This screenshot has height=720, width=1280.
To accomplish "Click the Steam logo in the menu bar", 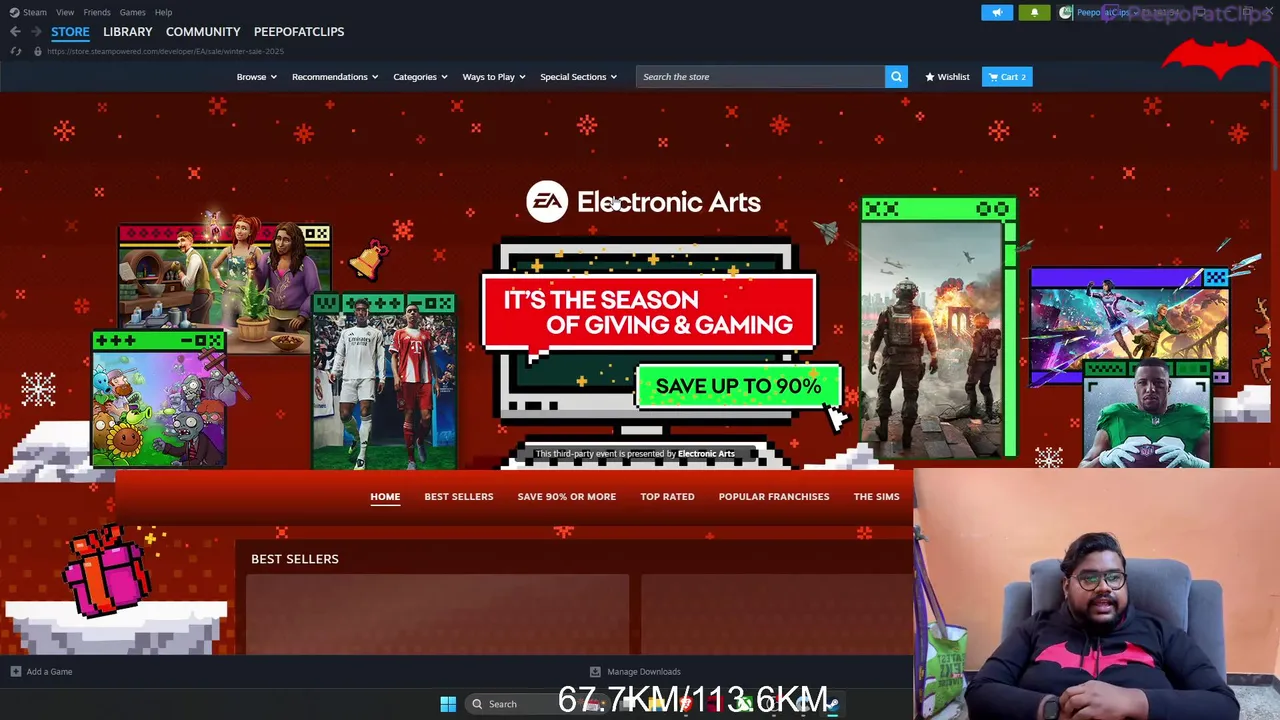I will click(14, 12).
